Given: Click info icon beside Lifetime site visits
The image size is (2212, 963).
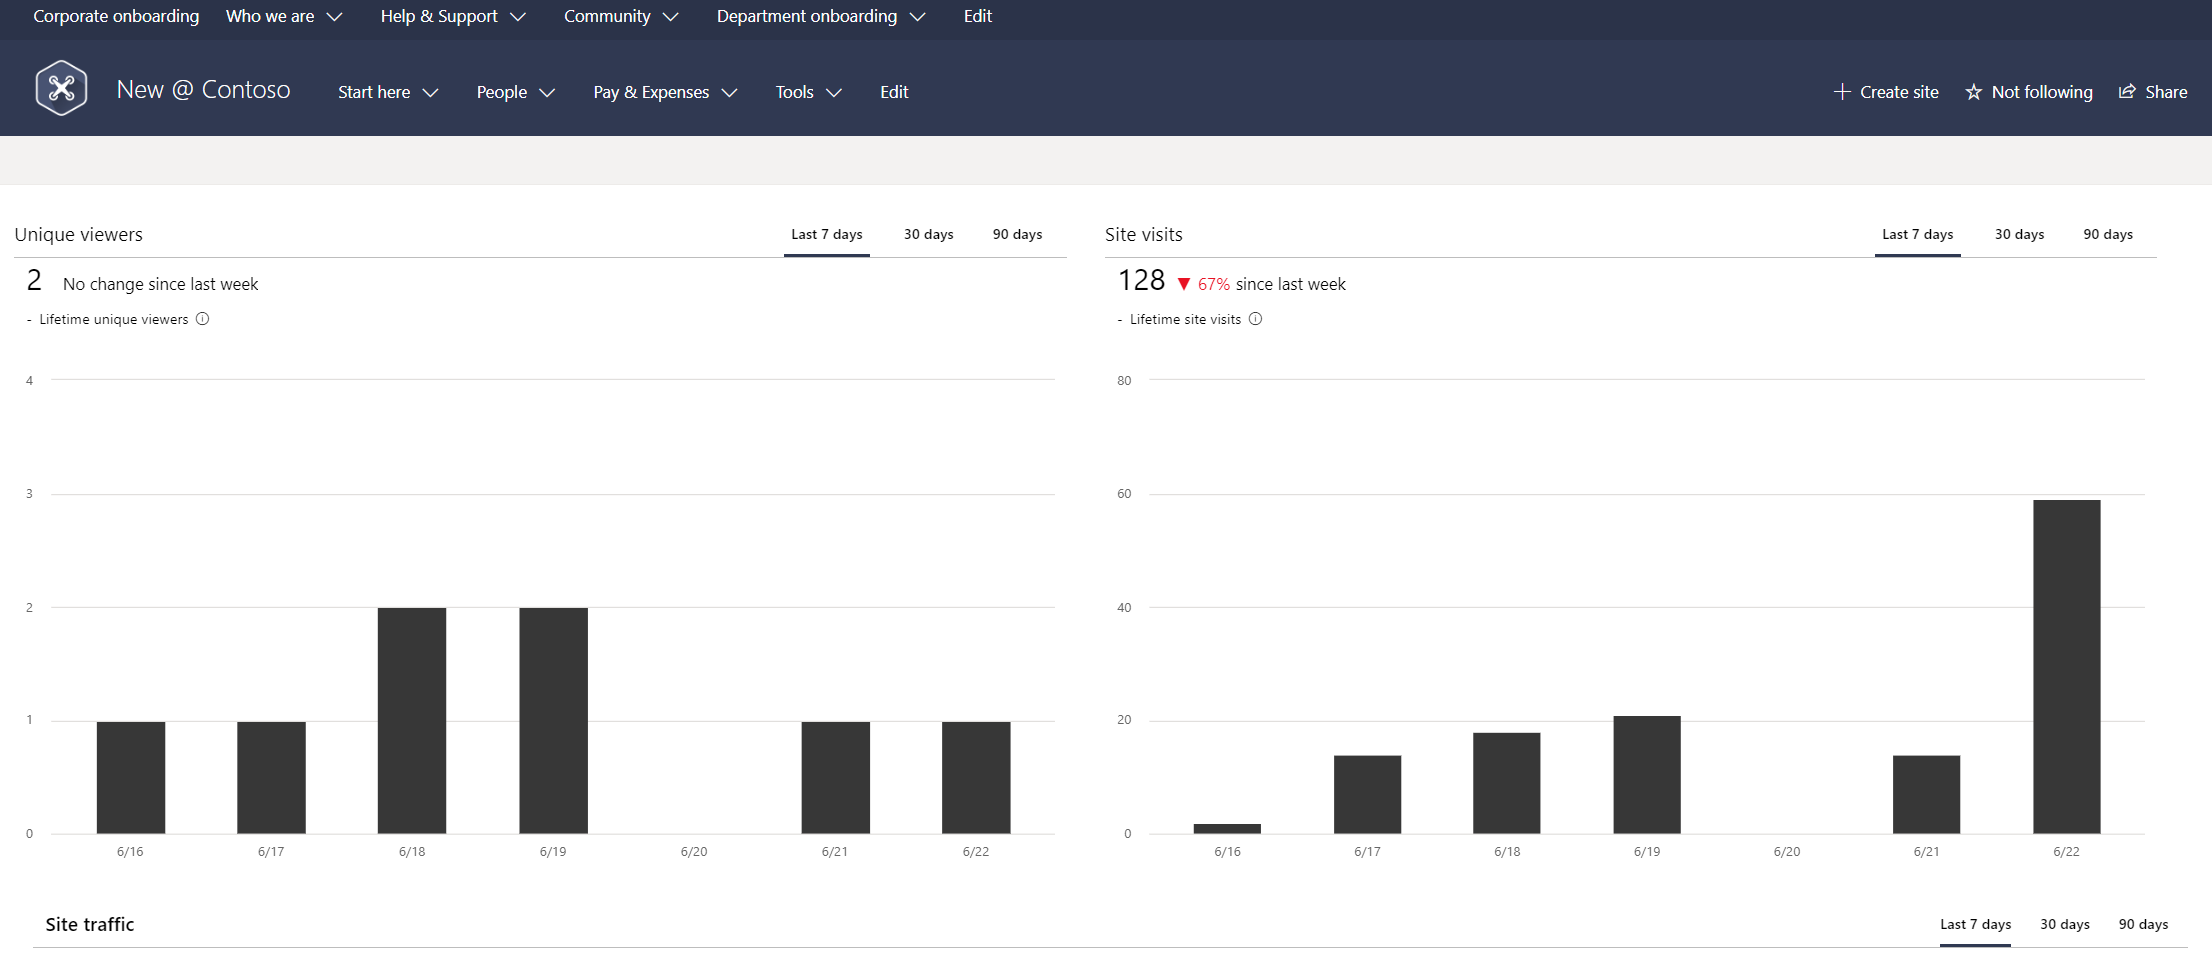Looking at the screenshot, I should tap(1255, 319).
